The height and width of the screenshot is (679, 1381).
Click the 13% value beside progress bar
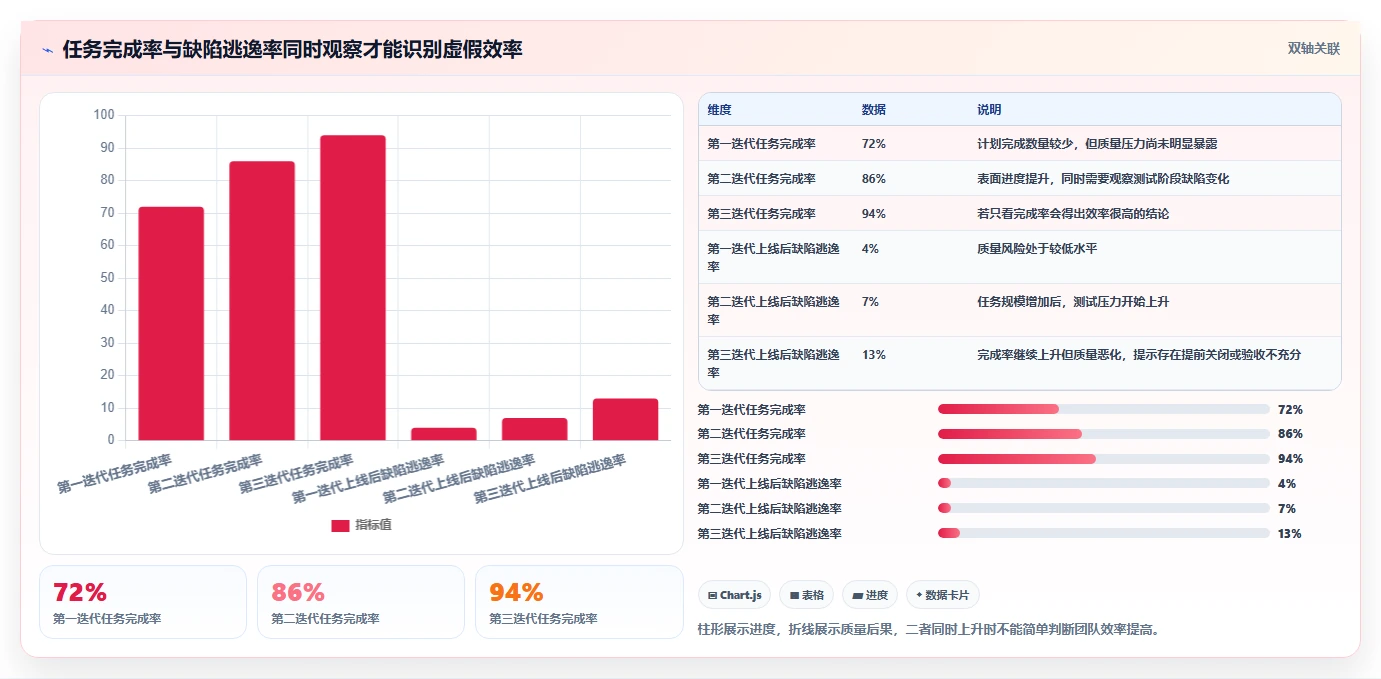tap(1290, 533)
